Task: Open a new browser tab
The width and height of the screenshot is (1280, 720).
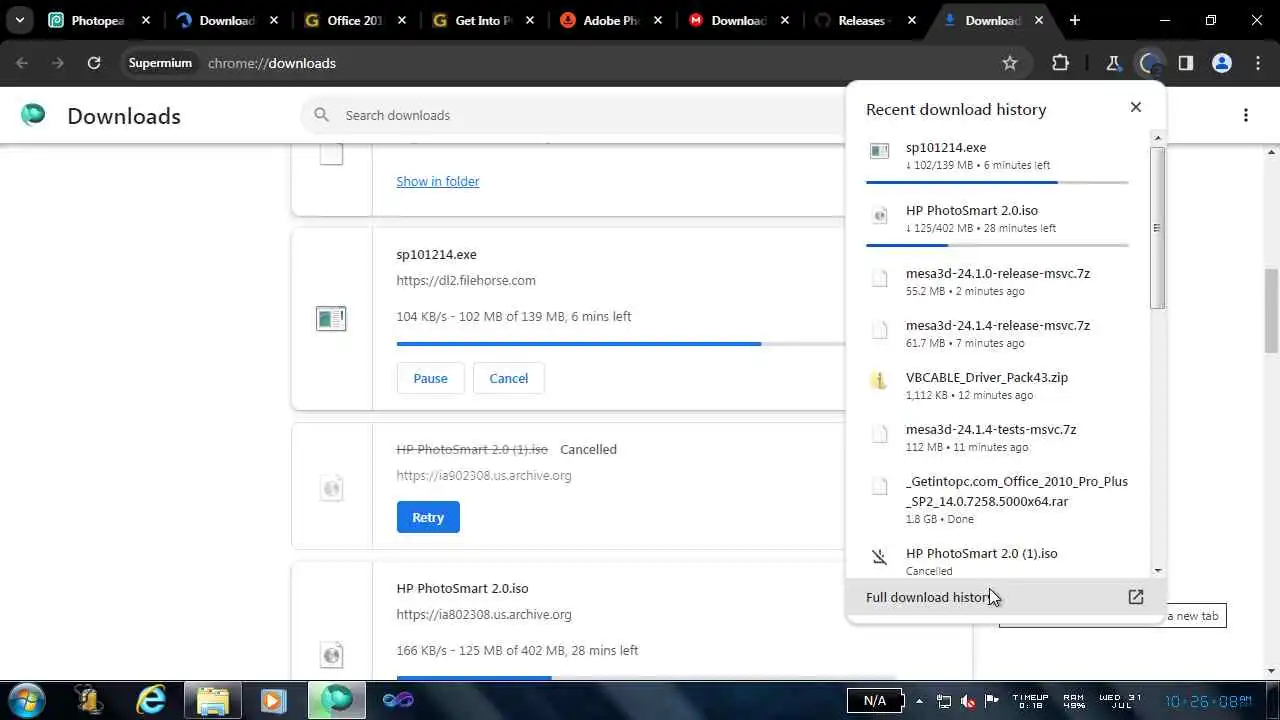Action: 1075,20
